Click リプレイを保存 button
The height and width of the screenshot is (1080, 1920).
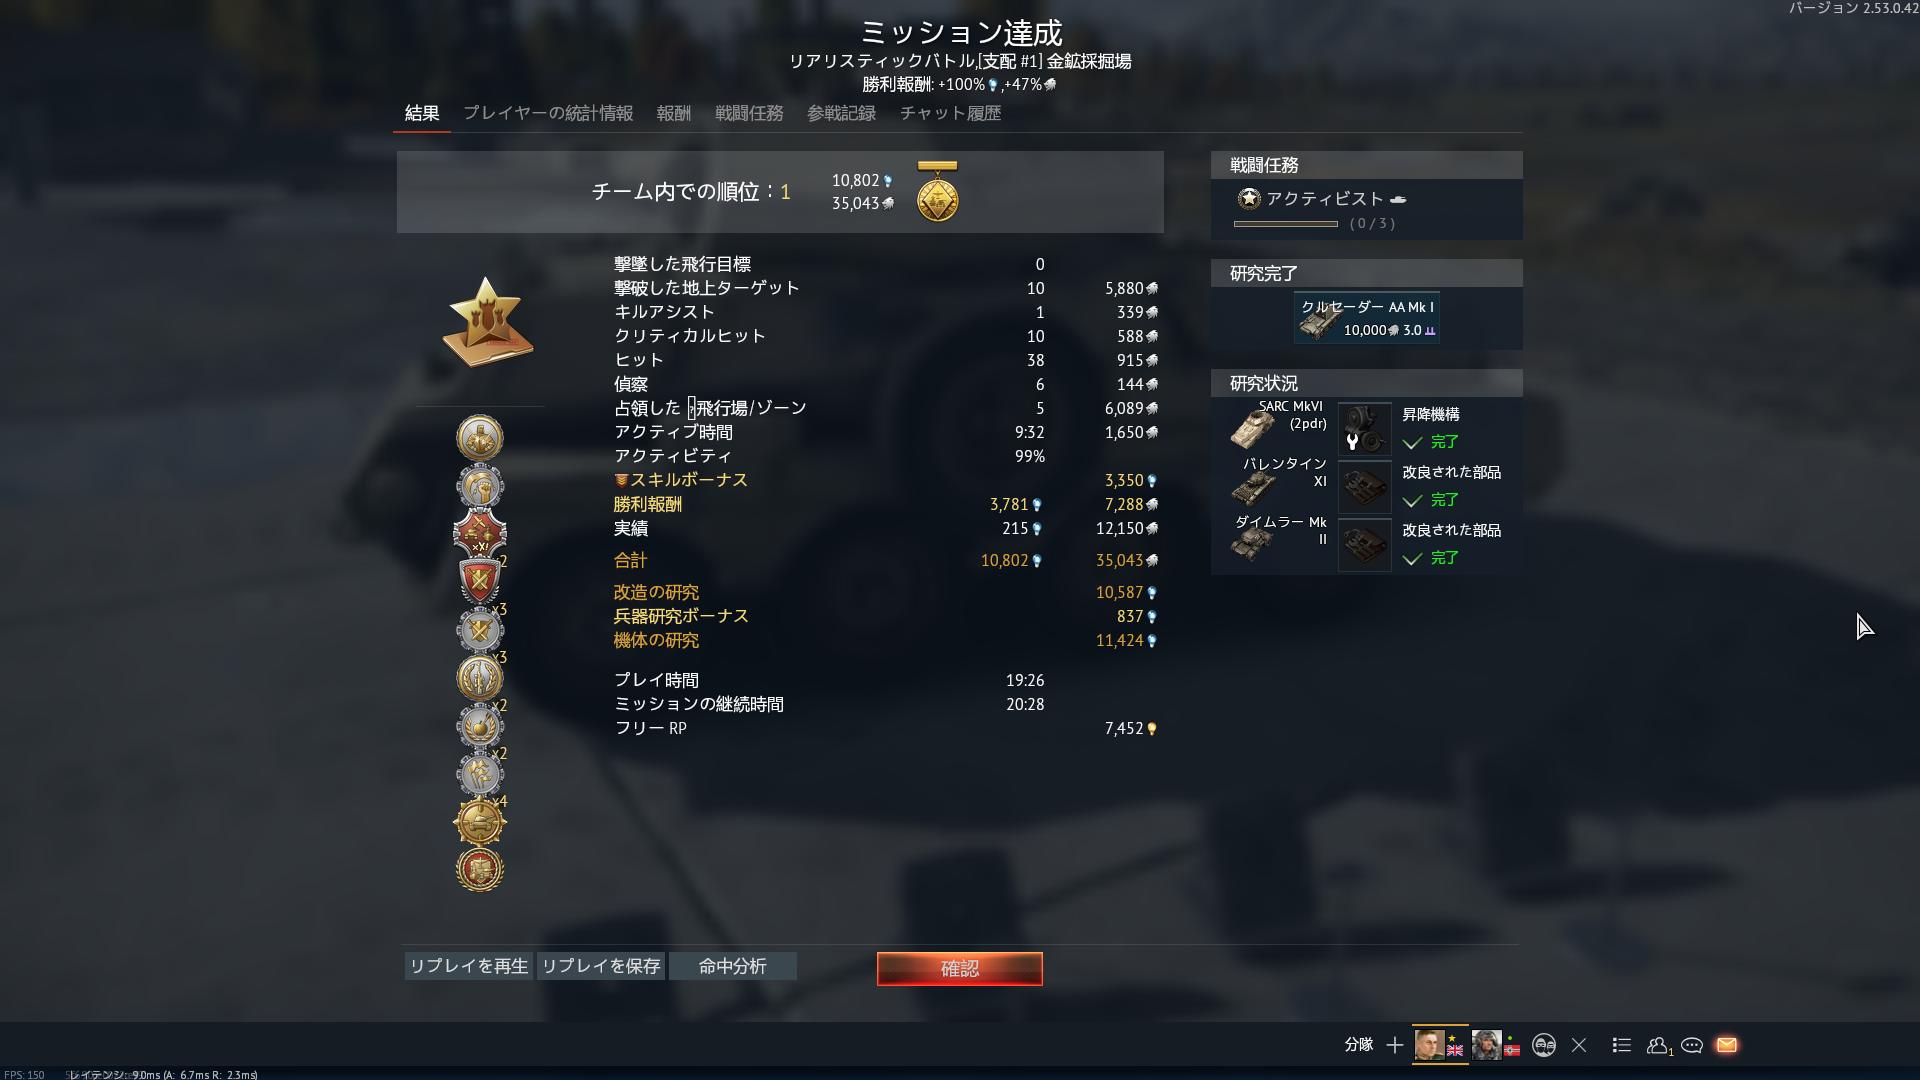[601, 966]
